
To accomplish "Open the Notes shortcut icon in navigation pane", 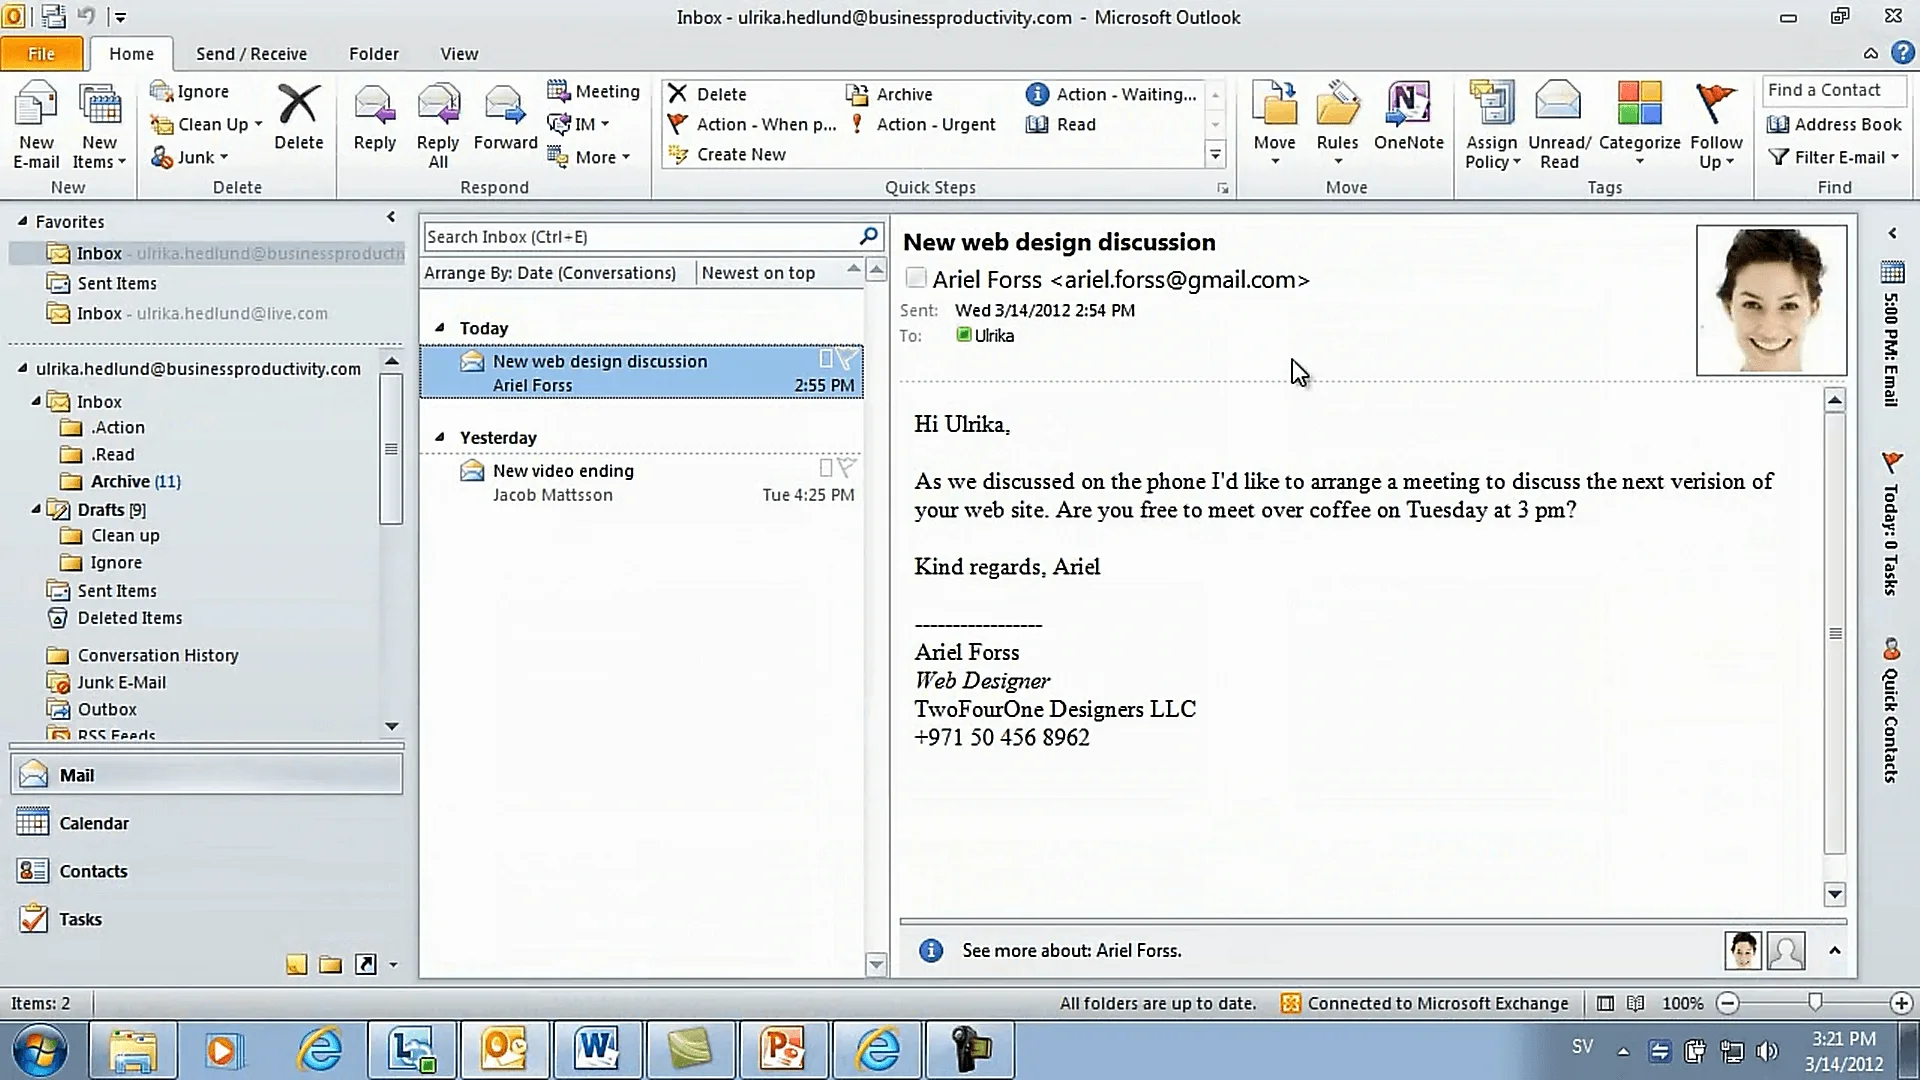I will pos(297,965).
